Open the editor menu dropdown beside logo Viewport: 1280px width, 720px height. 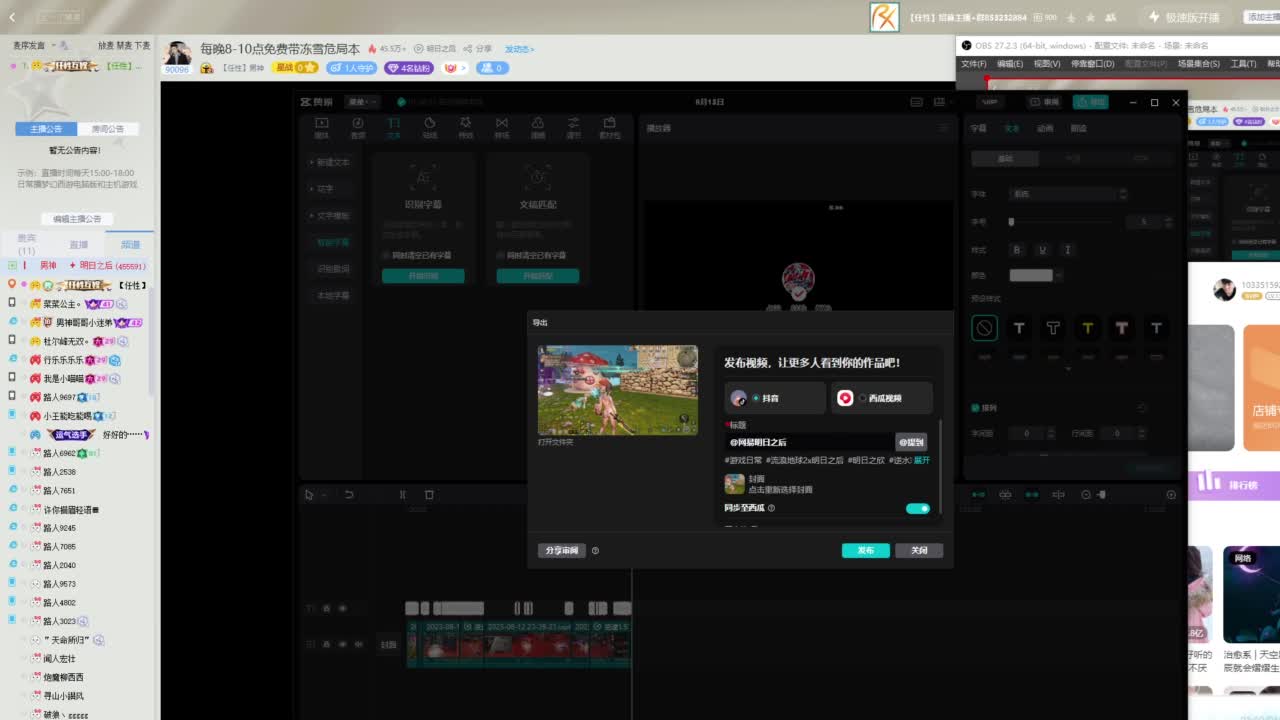click(362, 101)
